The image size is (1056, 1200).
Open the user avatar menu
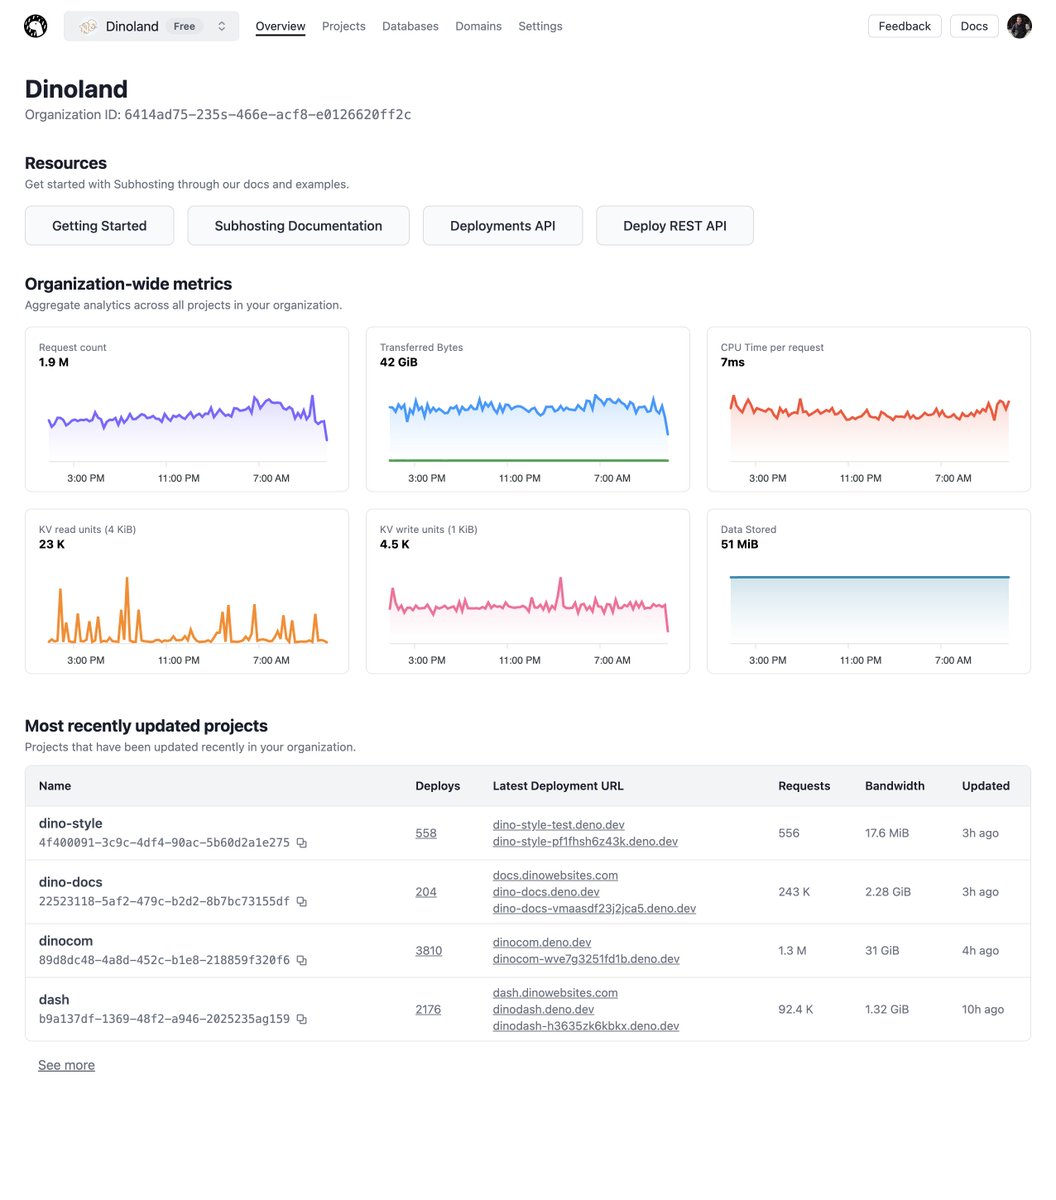click(x=1019, y=26)
